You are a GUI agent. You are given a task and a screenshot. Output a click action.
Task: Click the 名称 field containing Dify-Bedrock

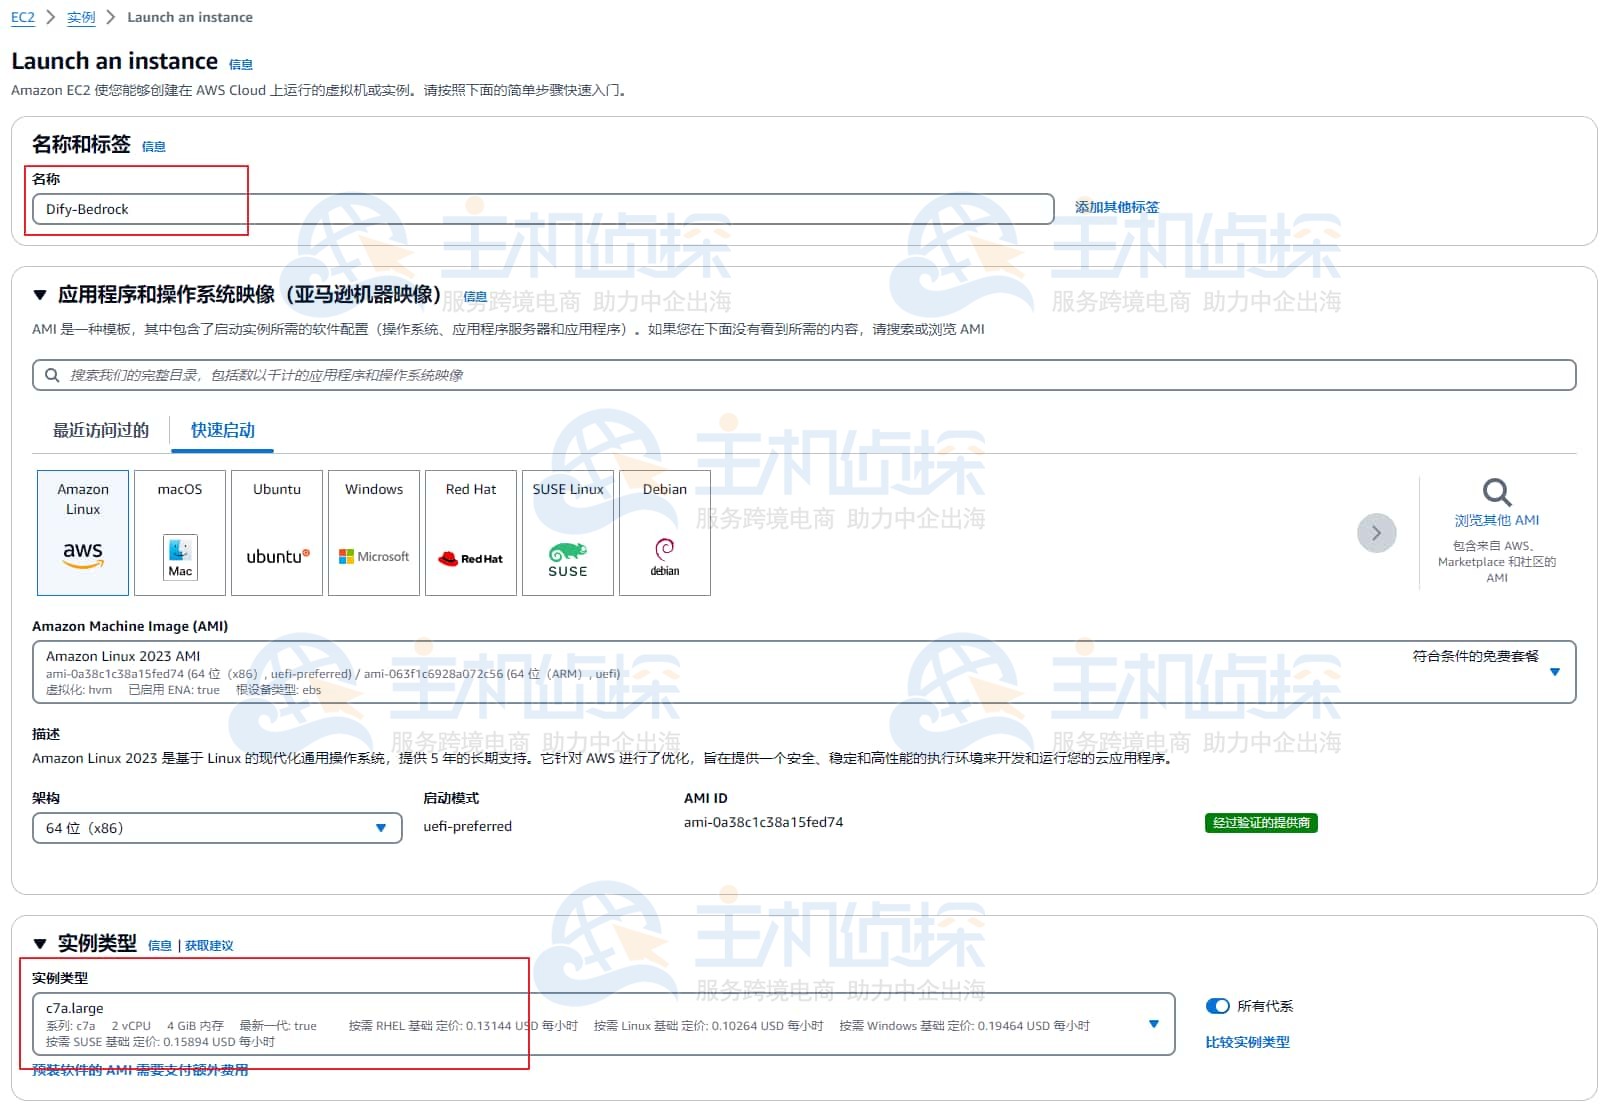543,209
